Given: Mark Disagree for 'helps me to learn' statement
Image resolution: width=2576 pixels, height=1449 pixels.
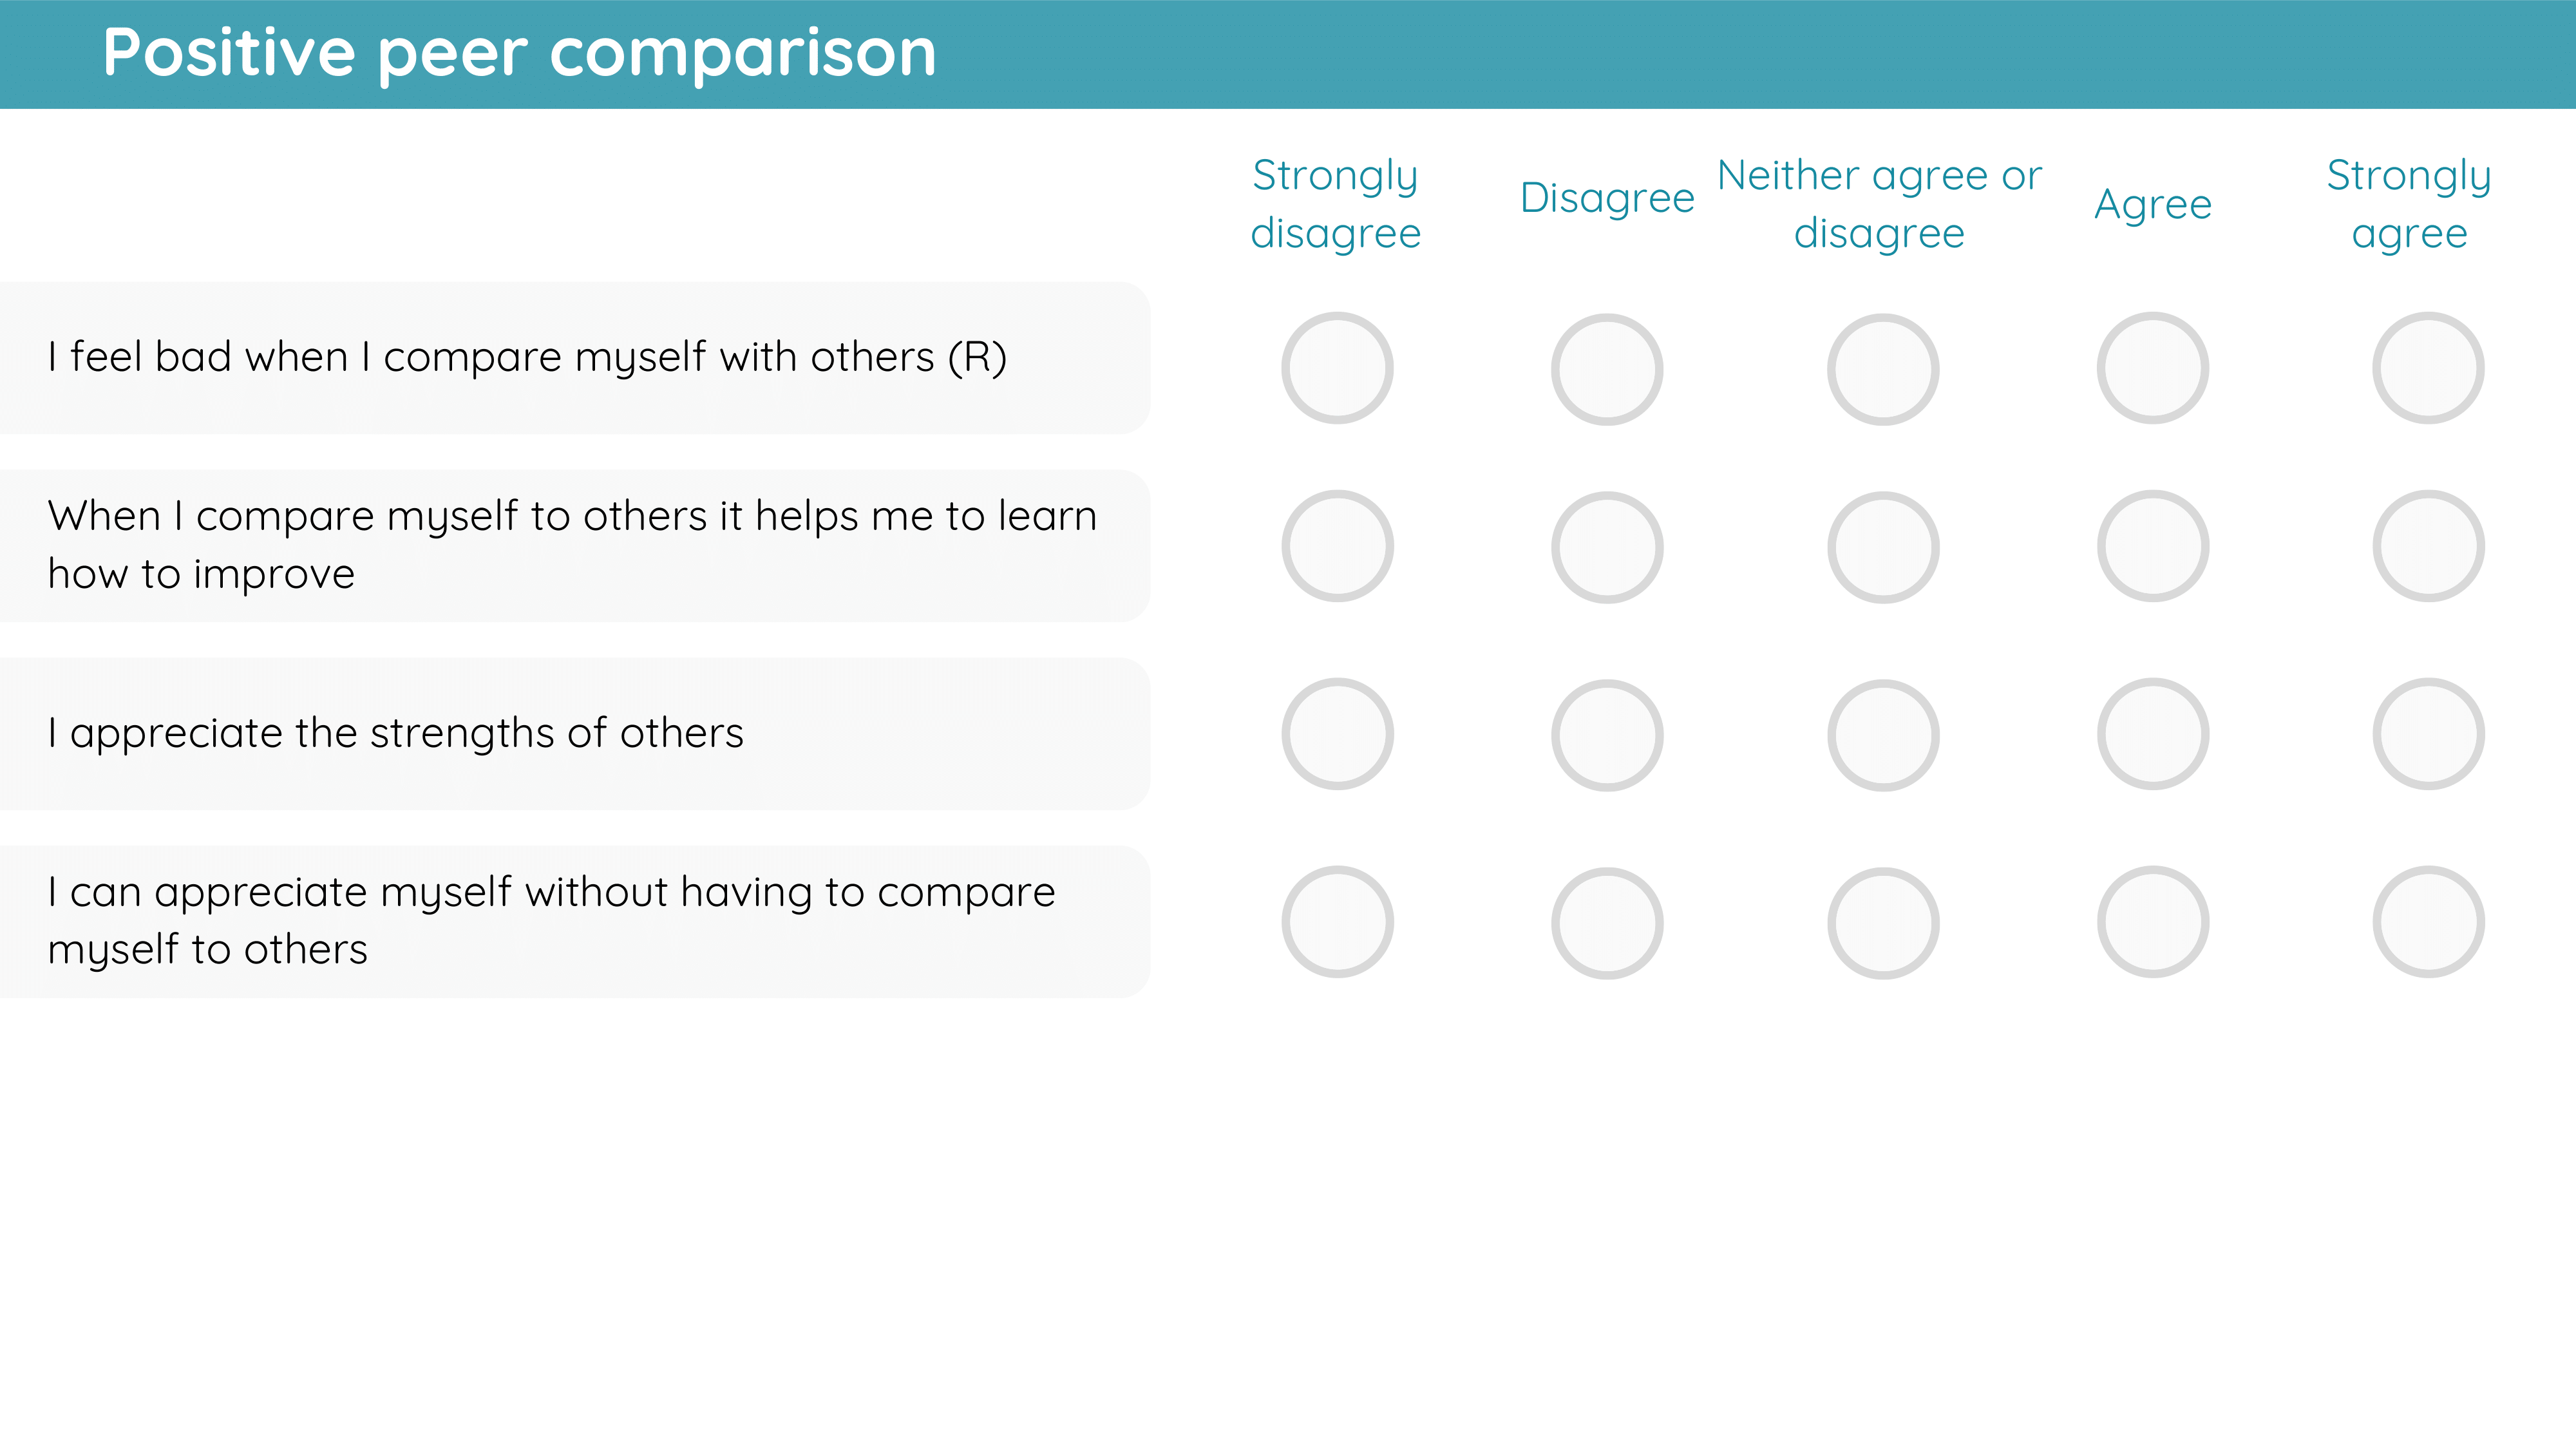Looking at the screenshot, I should (1607, 547).
